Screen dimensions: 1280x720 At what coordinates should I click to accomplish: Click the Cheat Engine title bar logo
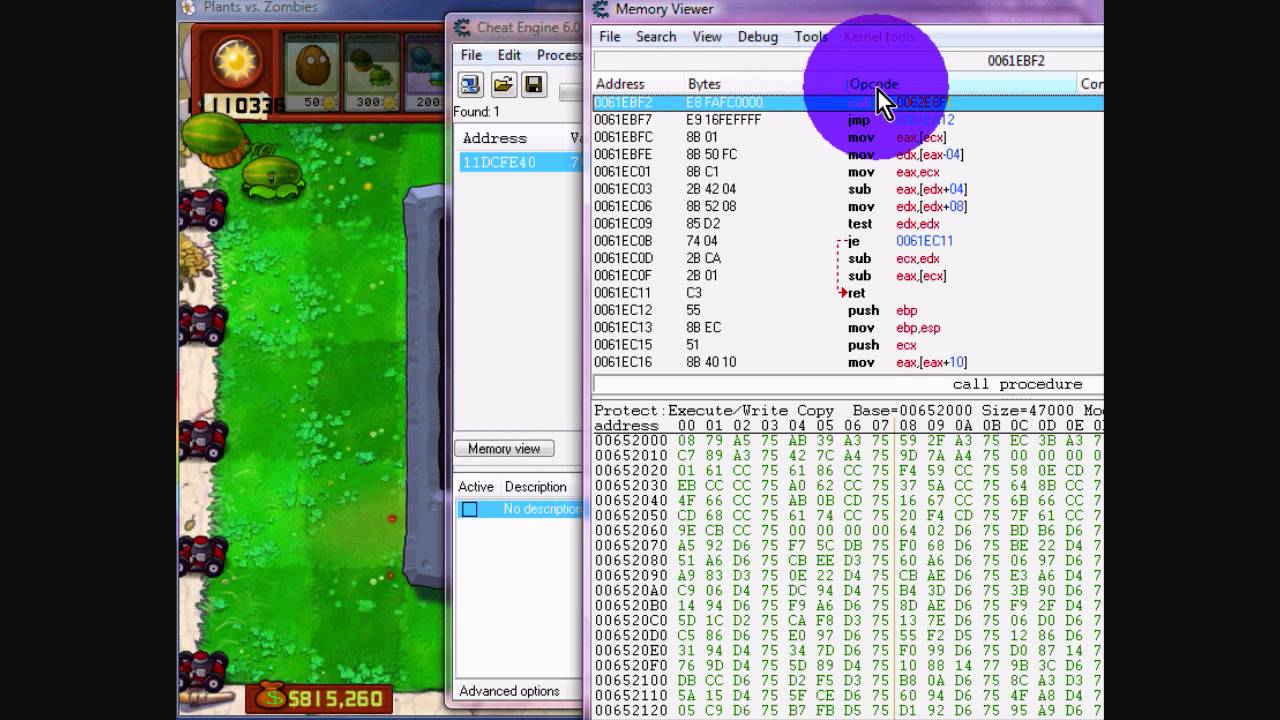click(462, 27)
